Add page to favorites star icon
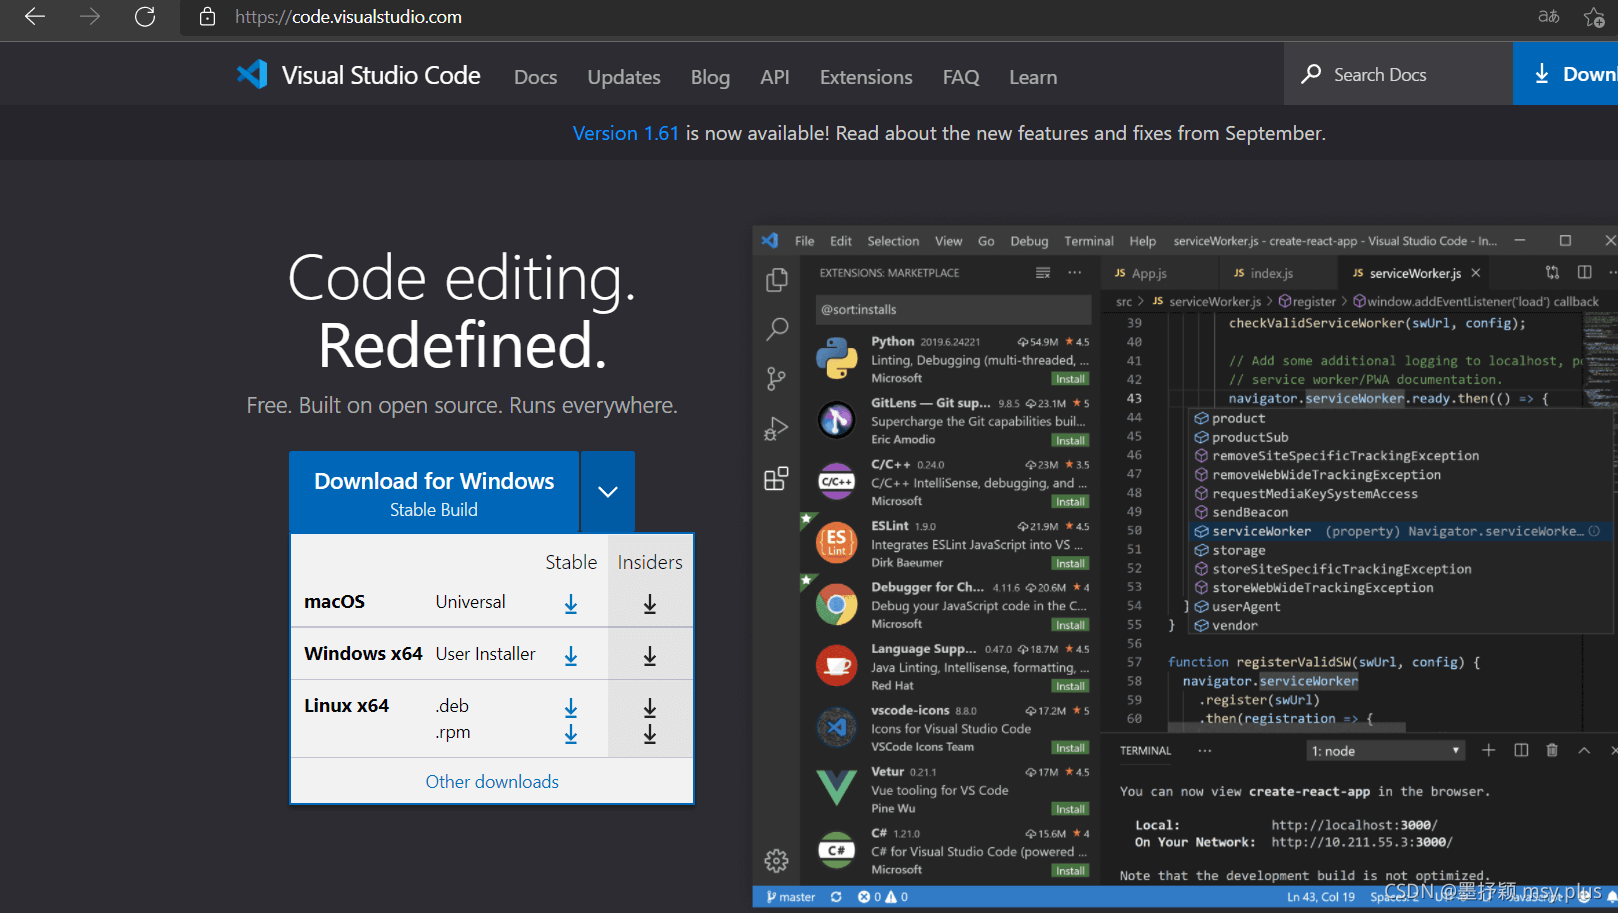The height and width of the screenshot is (913, 1618). (x=1595, y=17)
